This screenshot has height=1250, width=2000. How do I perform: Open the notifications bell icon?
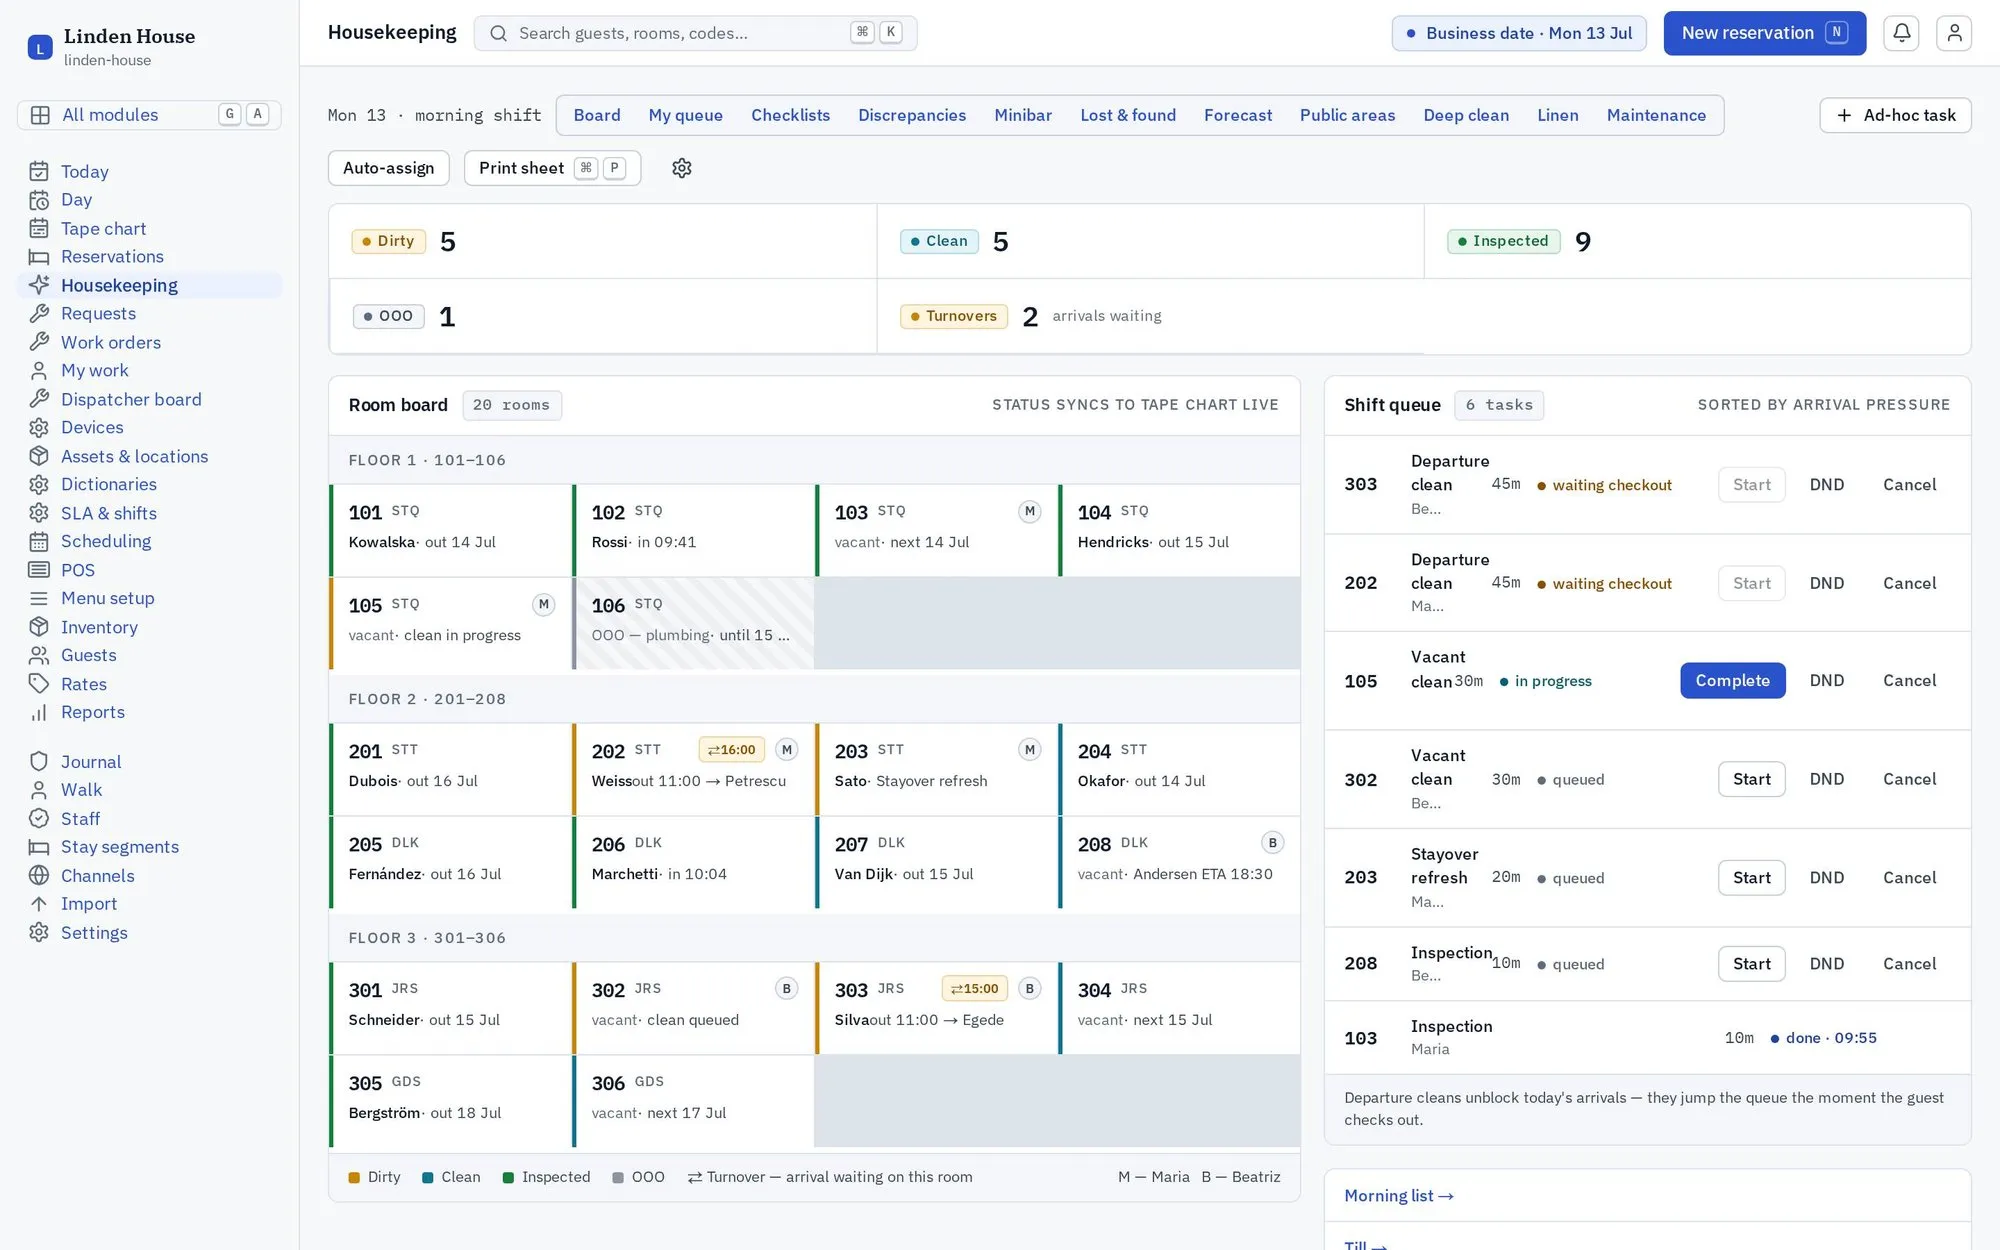[x=1901, y=33]
